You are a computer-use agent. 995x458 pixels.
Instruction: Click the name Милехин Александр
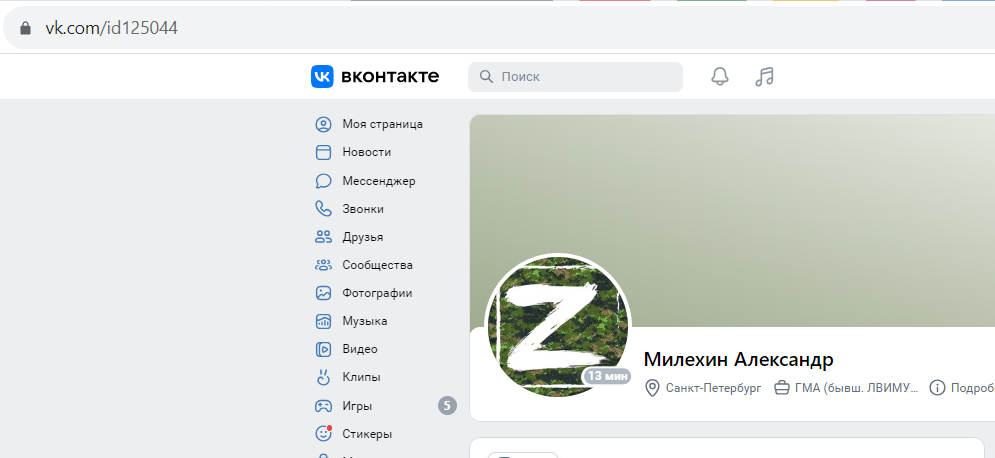pyautogui.click(x=738, y=360)
